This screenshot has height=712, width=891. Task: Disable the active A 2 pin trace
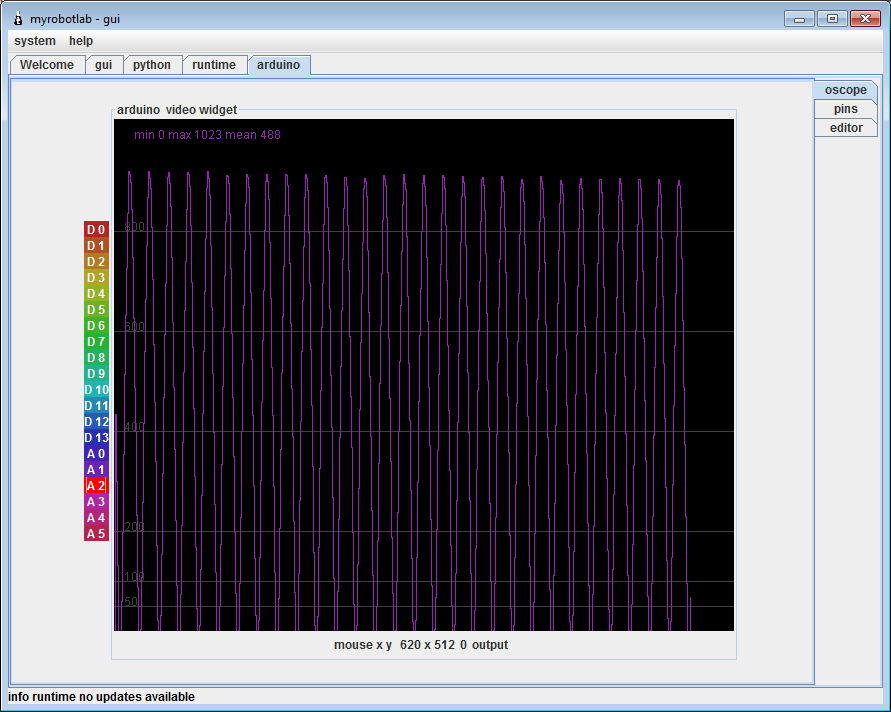tap(97, 486)
